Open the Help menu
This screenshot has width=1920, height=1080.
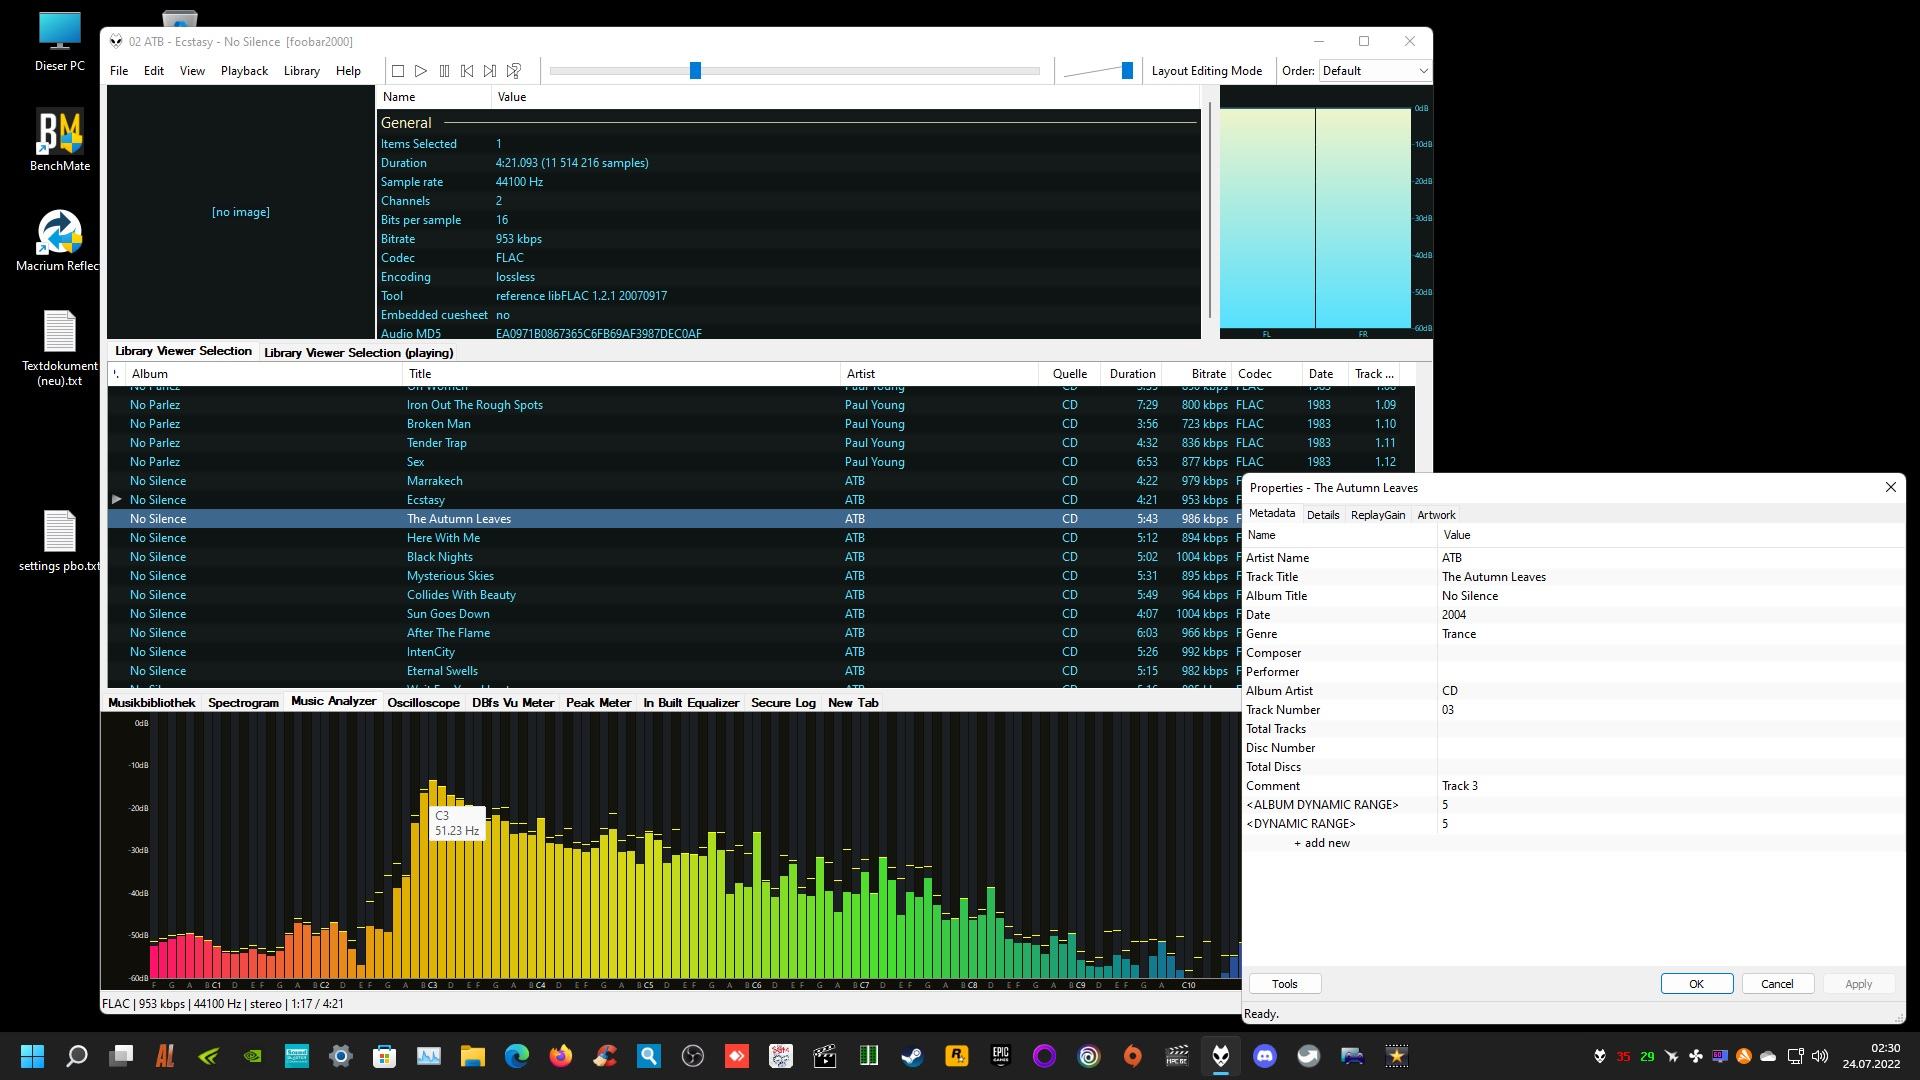(x=348, y=71)
